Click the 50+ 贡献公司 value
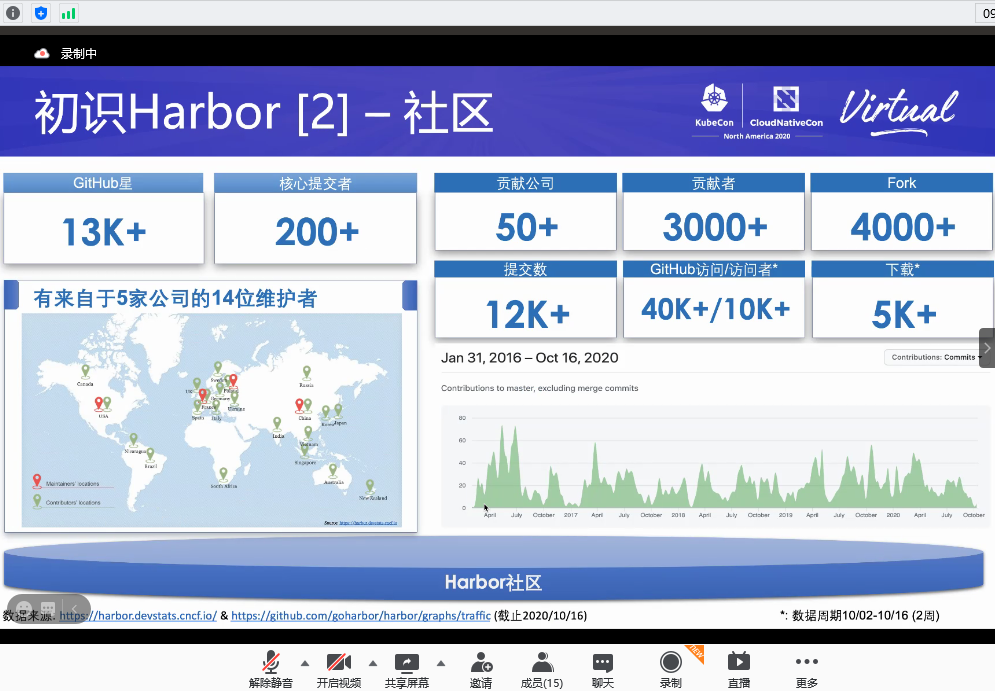Image resolution: width=995 pixels, height=691 pixels. [527, 227]
